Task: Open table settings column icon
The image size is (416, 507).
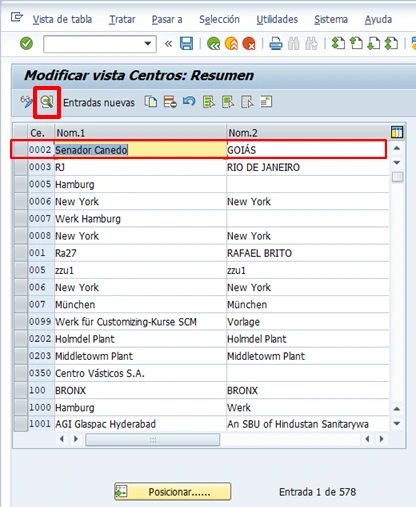Action: click(397, 132)
